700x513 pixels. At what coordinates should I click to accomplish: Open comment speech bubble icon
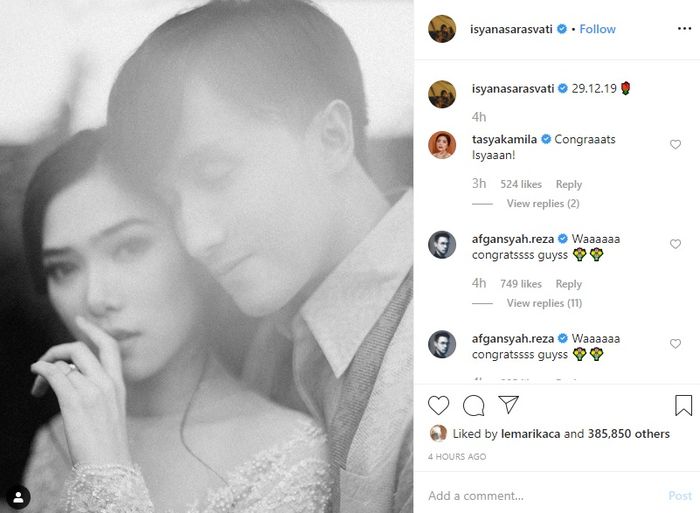pyautogui.click(x=474, y=405)
